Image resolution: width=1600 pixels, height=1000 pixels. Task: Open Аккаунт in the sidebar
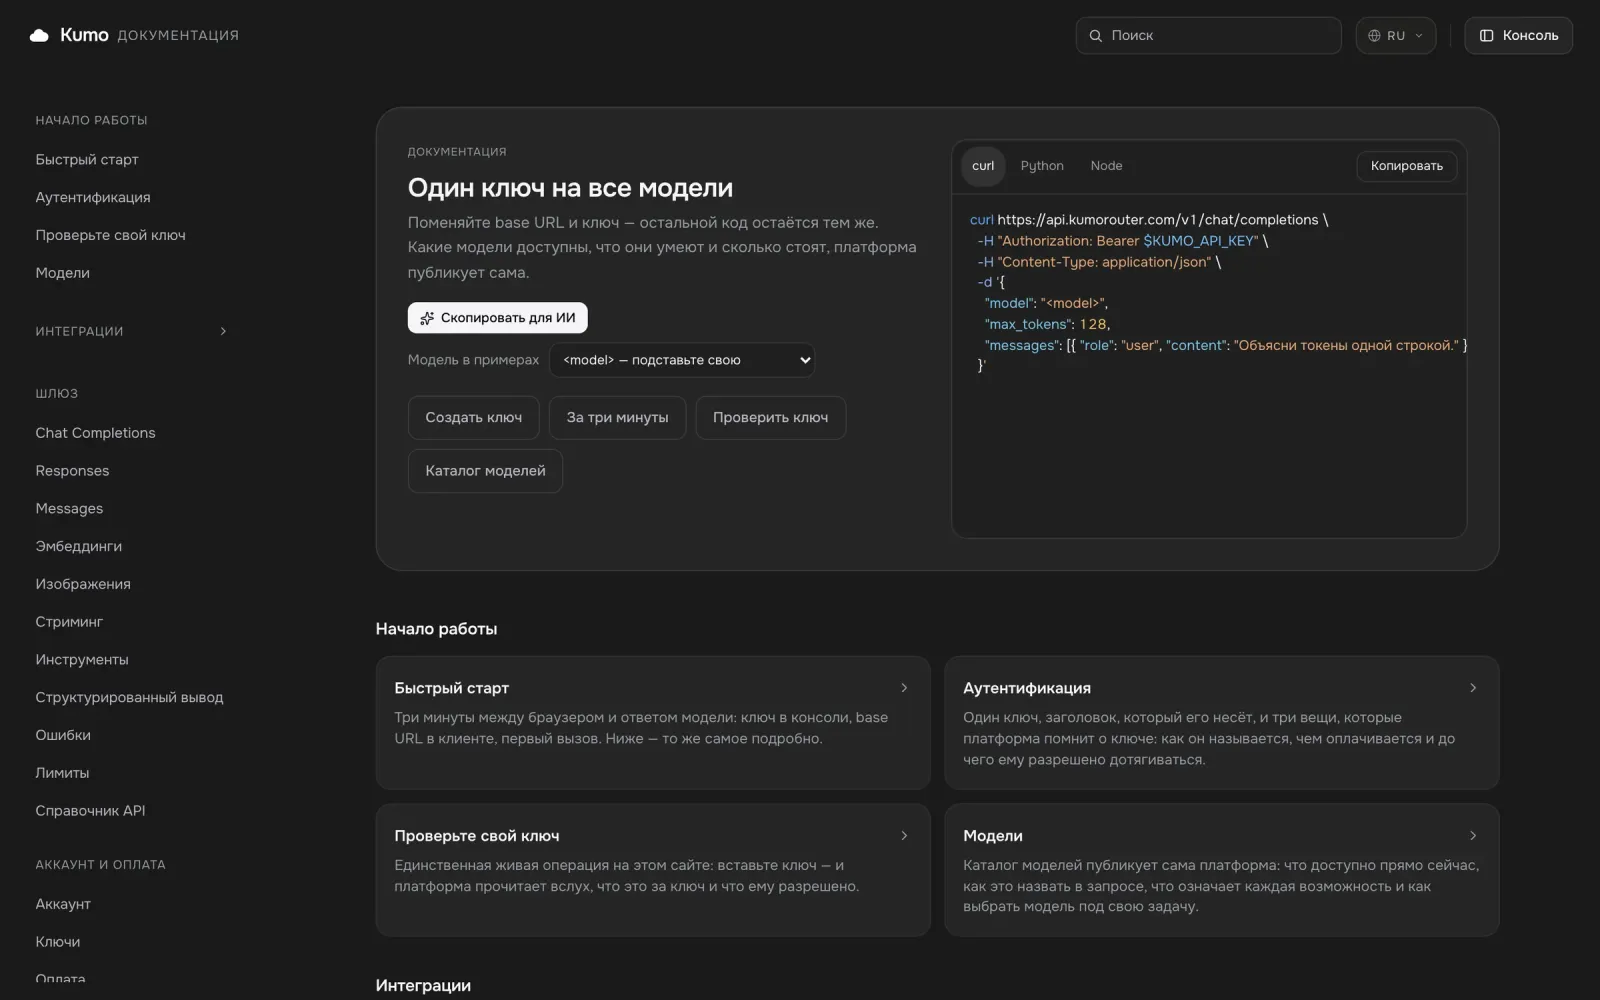click(63, 904)
